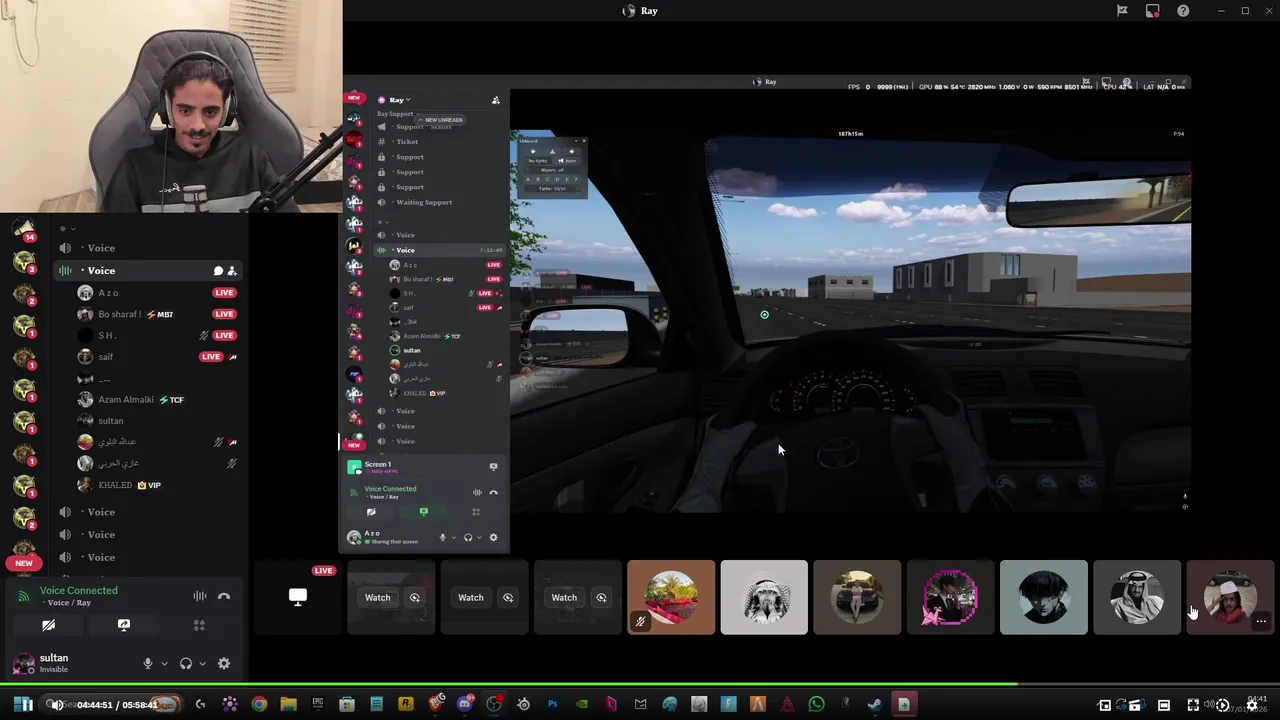The image size is (1280, 720).
Task: Open Discord from the taskbar
Action: click(x=465, y=705)
